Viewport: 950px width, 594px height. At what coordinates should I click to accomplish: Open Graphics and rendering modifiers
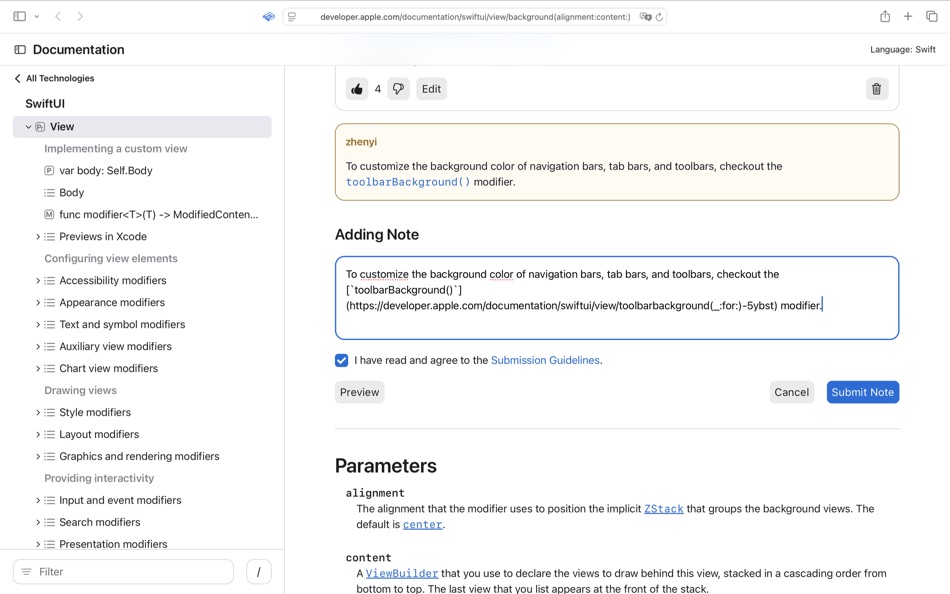click(x=139, y=456)
